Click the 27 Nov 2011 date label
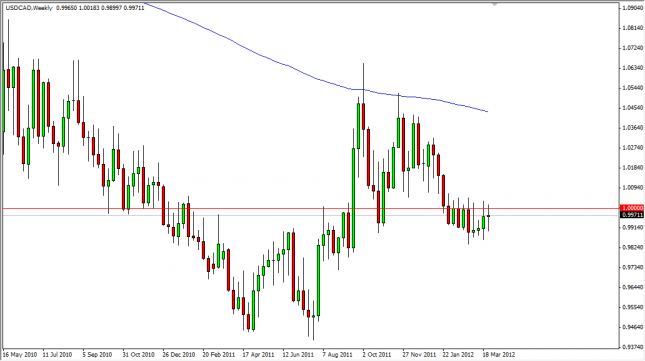645x361 pixels. coord(419,354)
